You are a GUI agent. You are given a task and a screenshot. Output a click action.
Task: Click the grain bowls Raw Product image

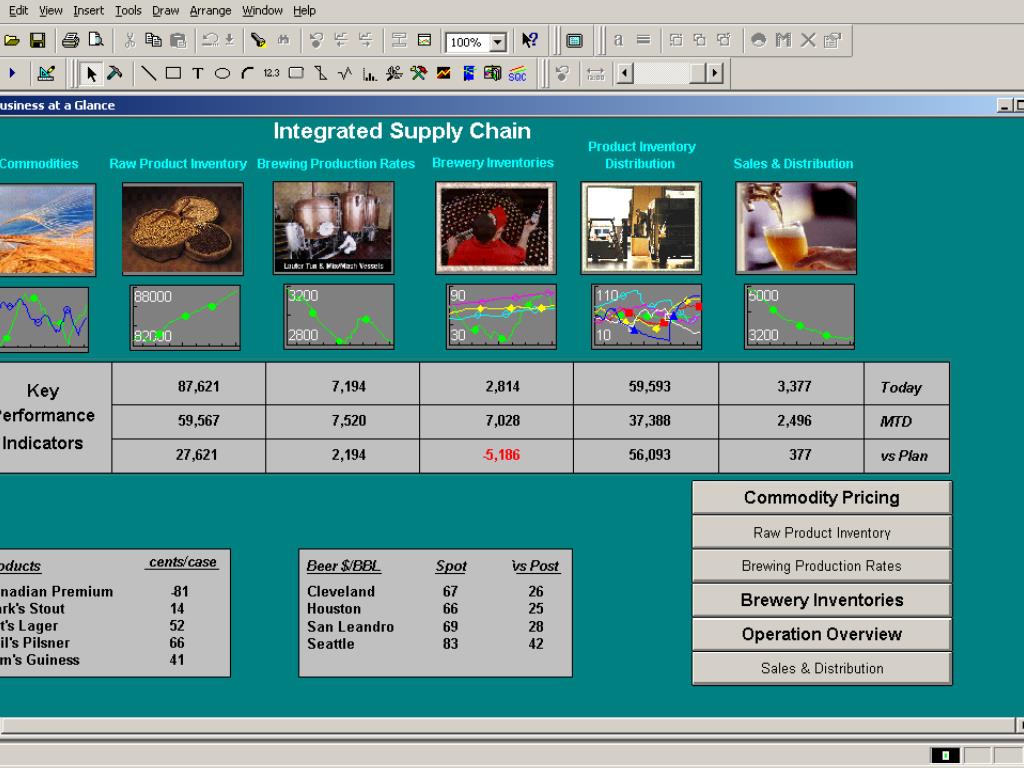[182, 229]
